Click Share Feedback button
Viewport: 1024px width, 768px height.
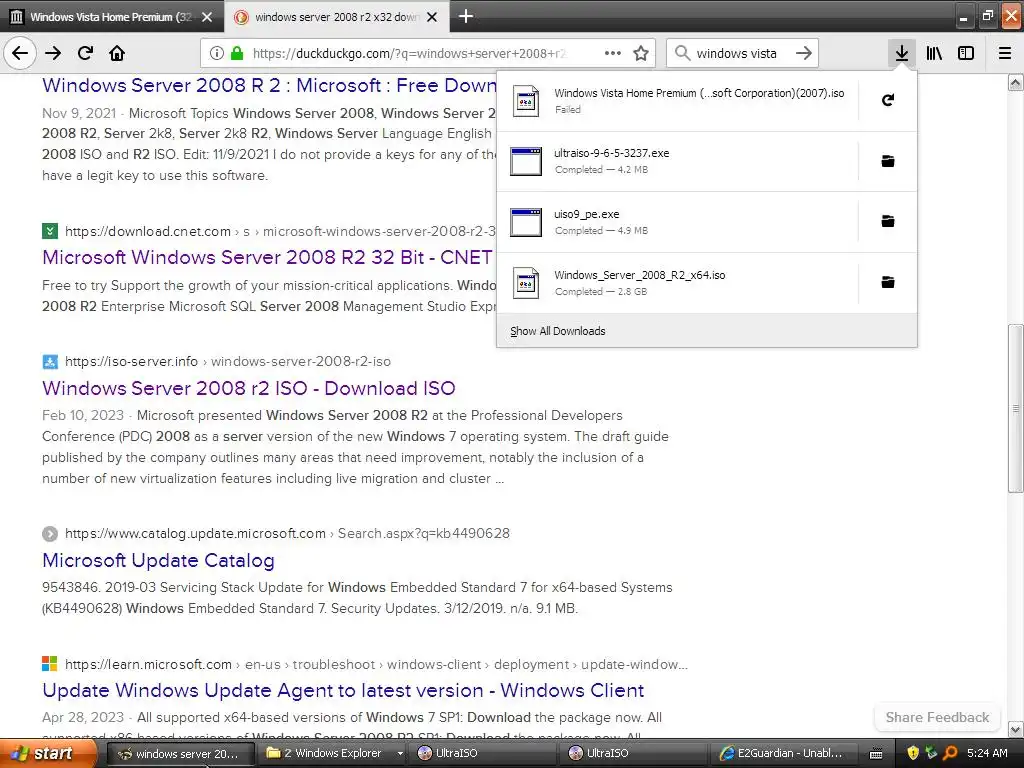[937, 717]
